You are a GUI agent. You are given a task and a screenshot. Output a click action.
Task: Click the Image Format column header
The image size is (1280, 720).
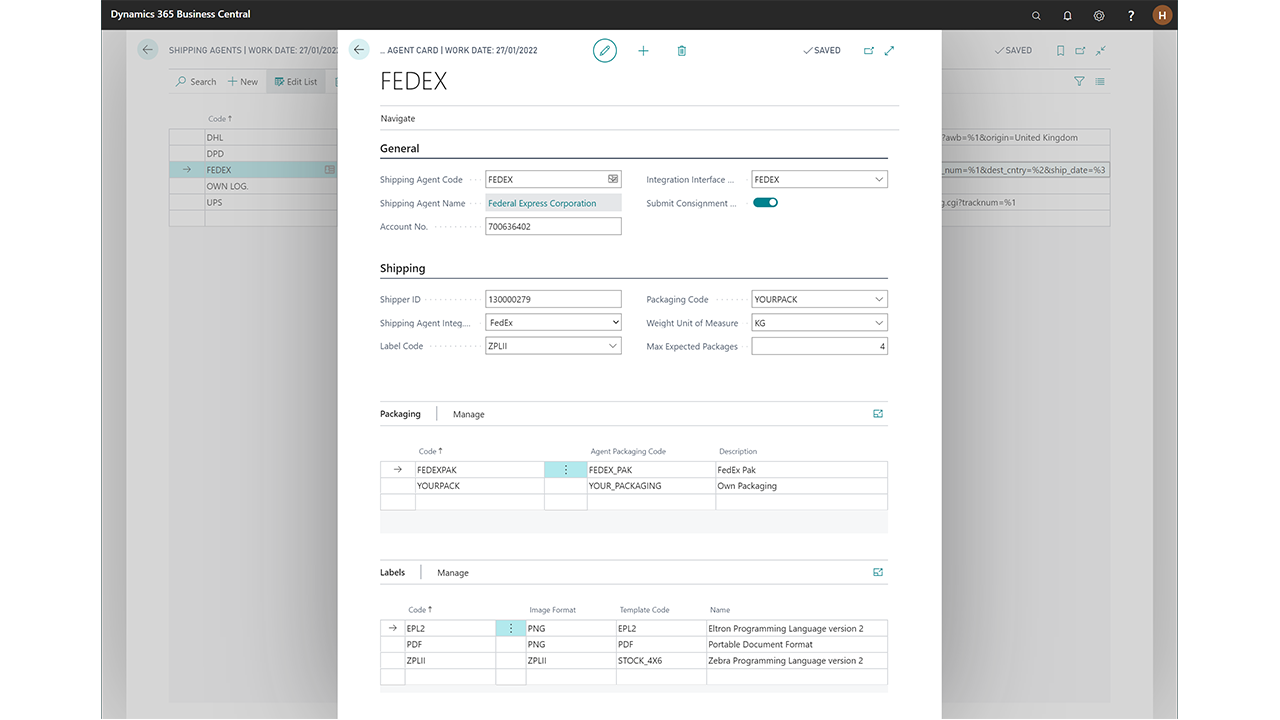(x=552, y=609)
